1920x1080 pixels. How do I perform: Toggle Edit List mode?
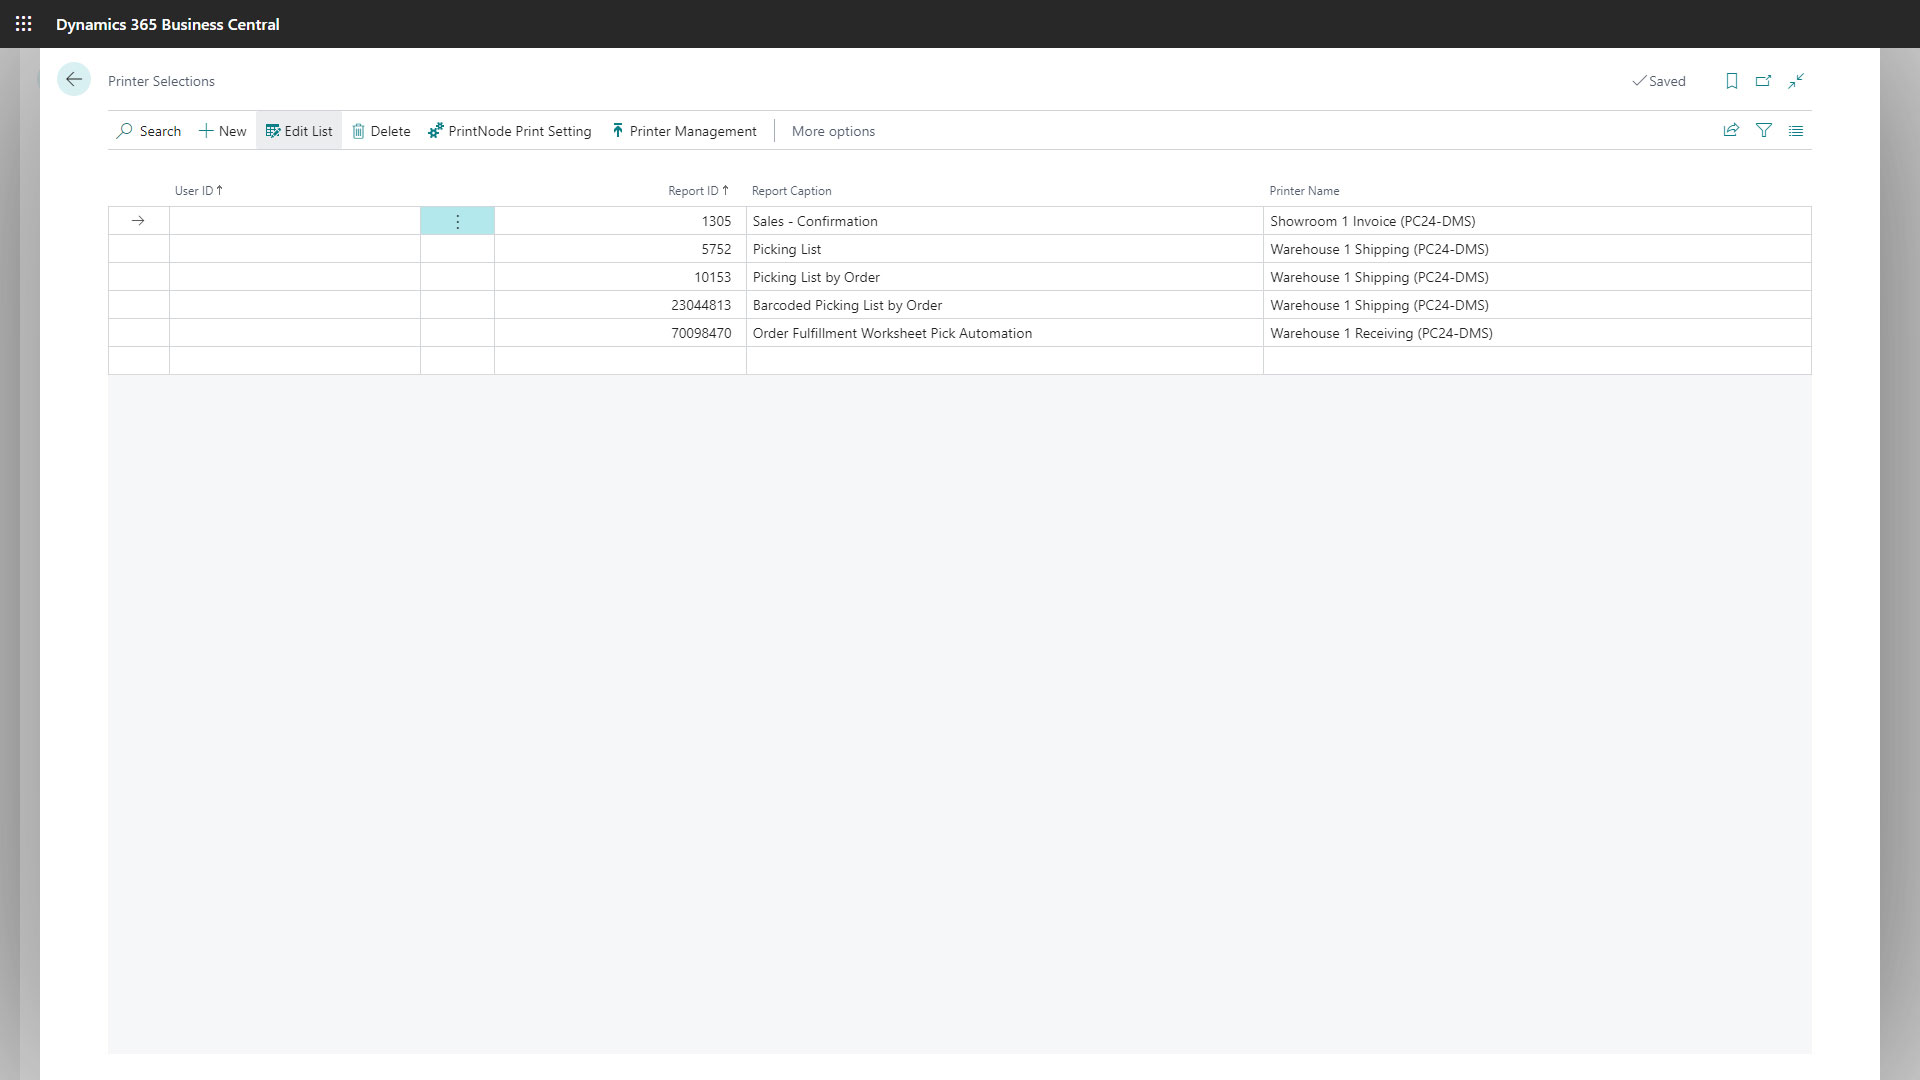pyautogui.click(x=298, y=131)
